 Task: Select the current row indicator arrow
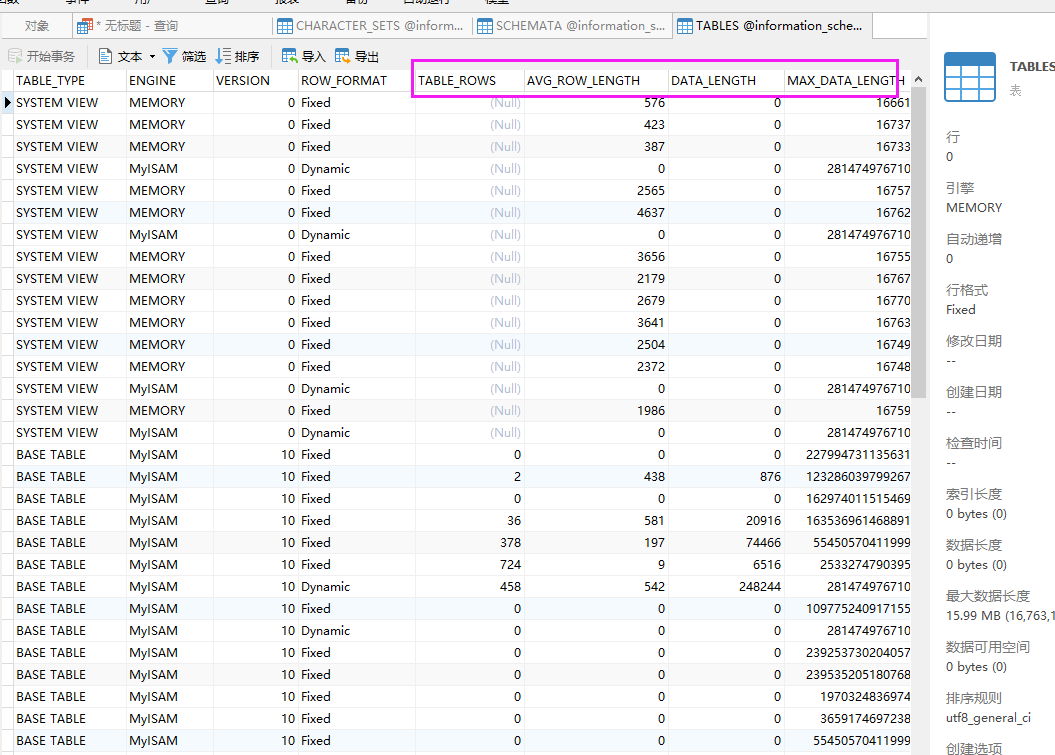pos(7,103)
